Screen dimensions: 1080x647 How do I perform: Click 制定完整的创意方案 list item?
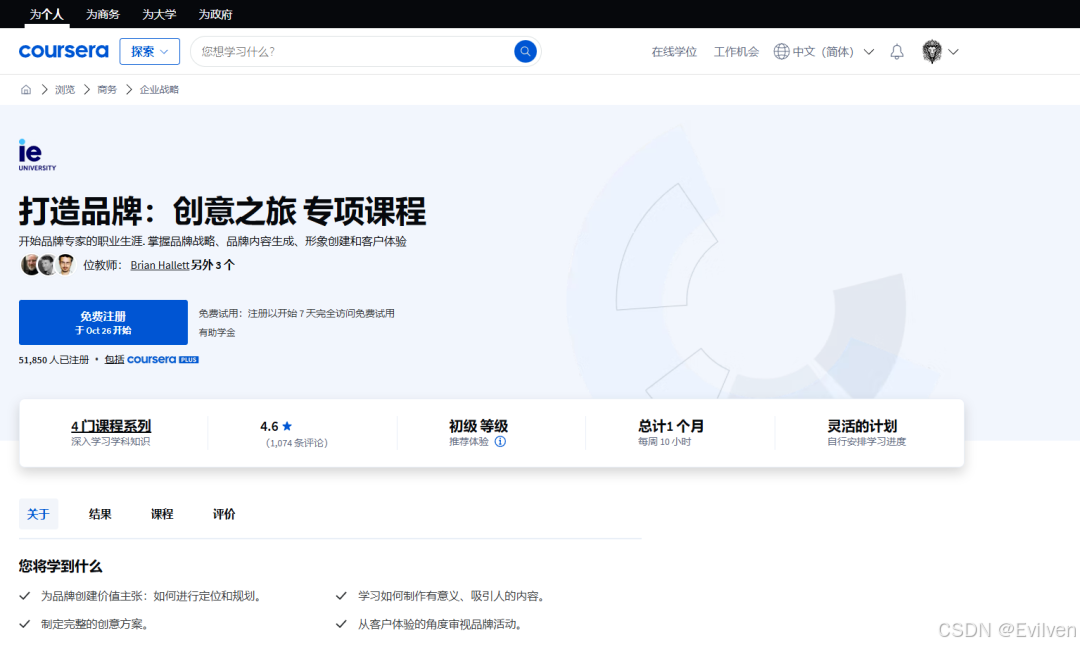[x=94, y=624]
